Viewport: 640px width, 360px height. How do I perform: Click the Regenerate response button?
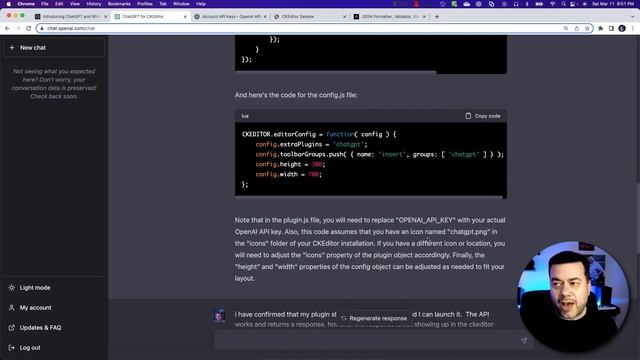tap(374, 318)
